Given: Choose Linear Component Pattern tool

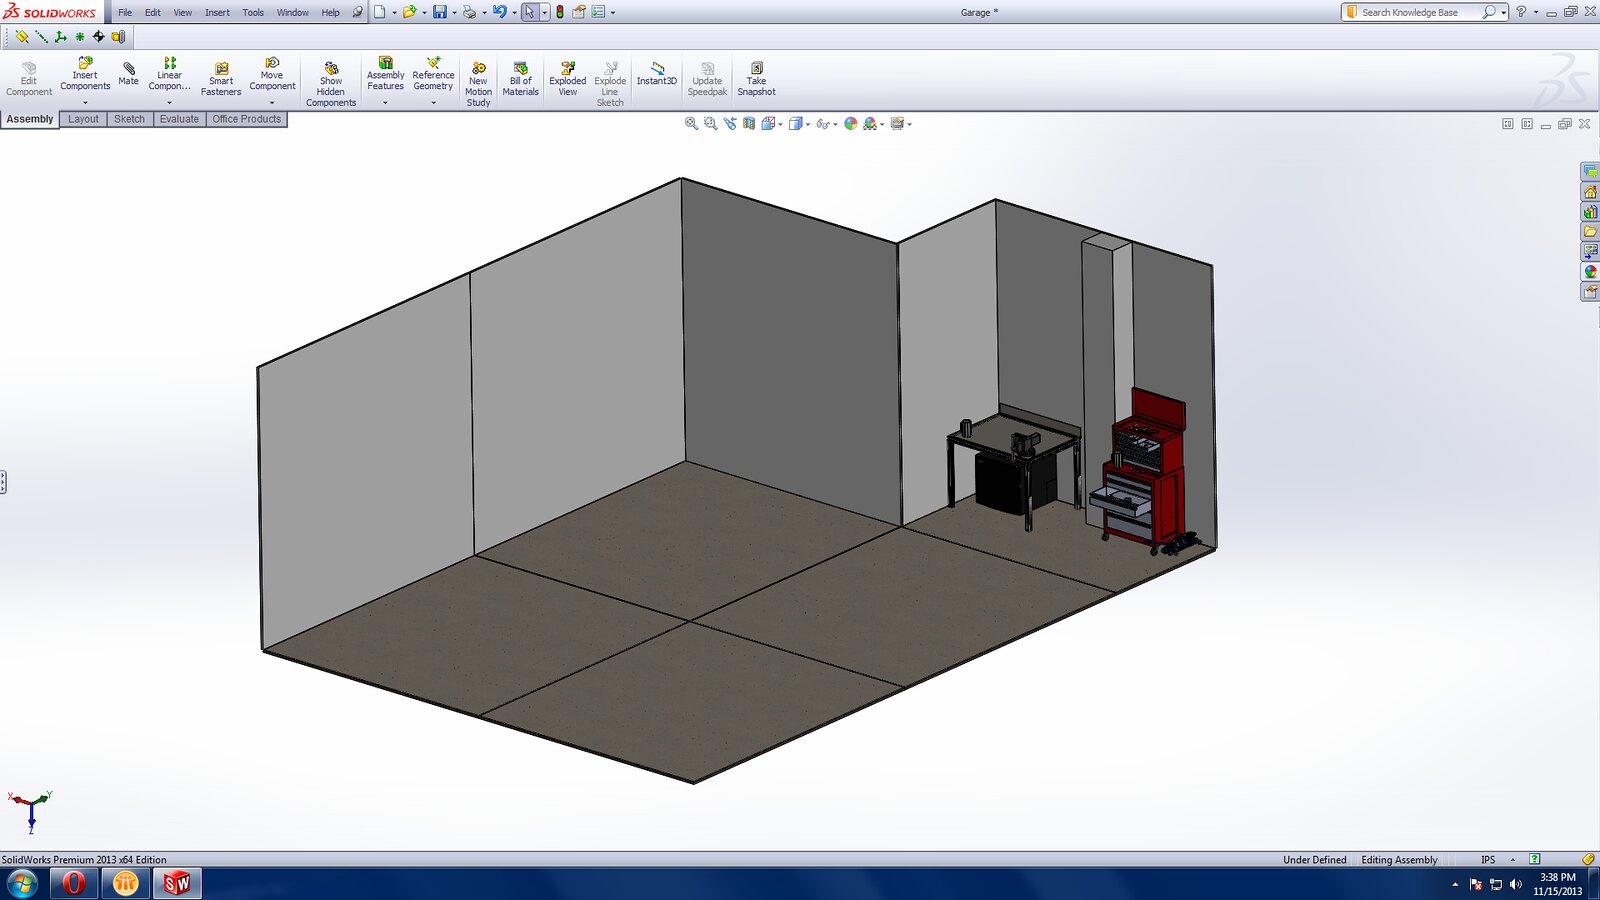Looking at the screenshot, I should pos(169,75).
